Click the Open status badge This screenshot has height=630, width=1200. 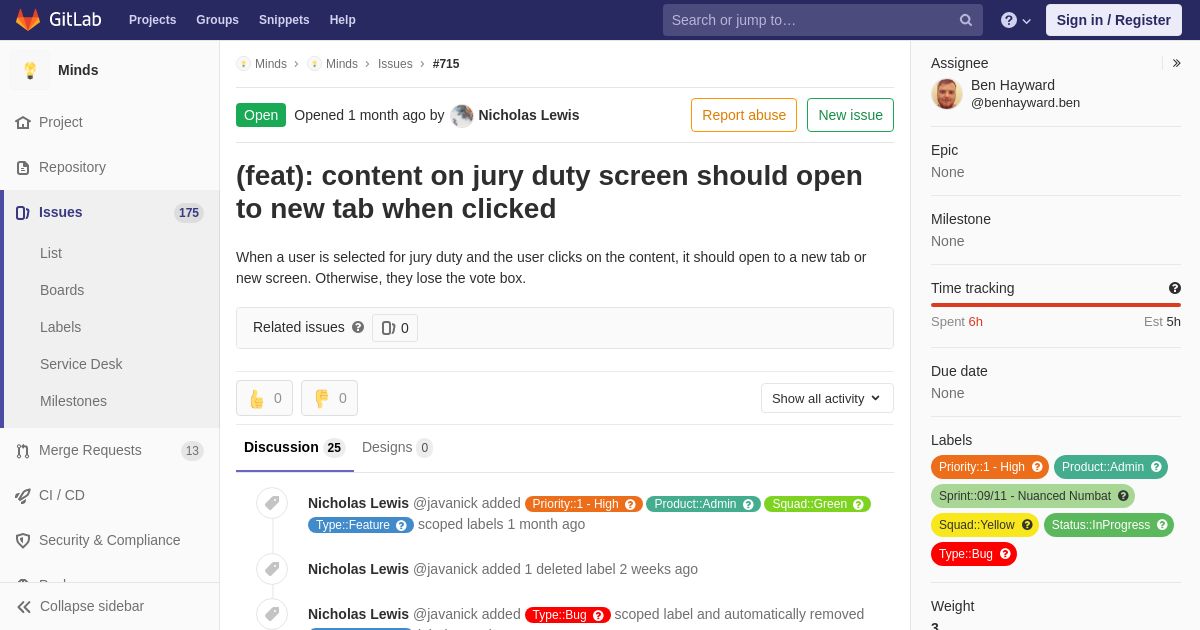coord(261,115)
